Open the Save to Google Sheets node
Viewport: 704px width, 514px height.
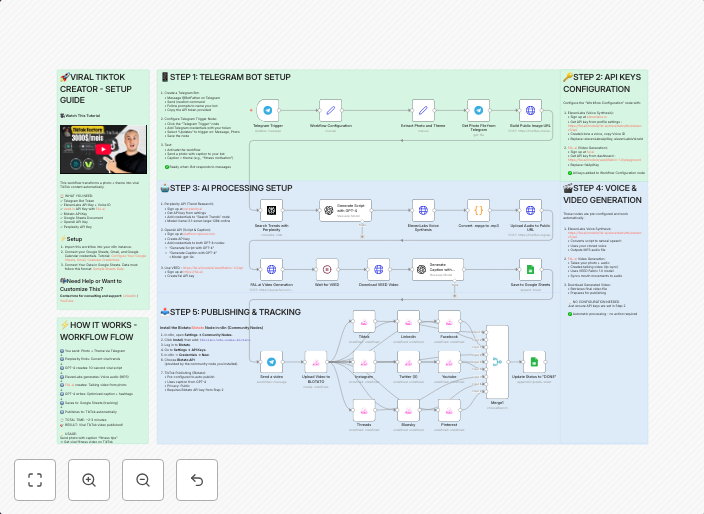pyautogui.click(x=531, y=269)
